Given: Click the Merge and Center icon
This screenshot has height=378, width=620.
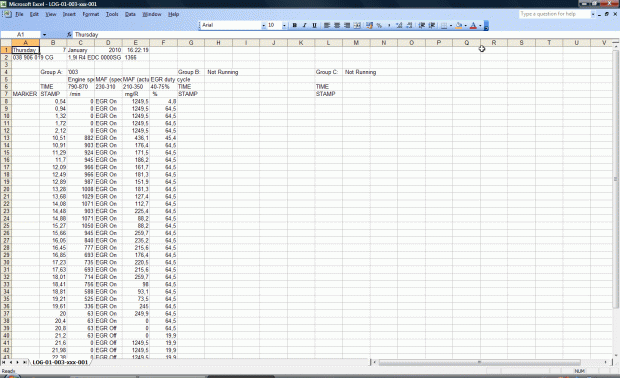Looking at the screenshot, I should 357,25.
